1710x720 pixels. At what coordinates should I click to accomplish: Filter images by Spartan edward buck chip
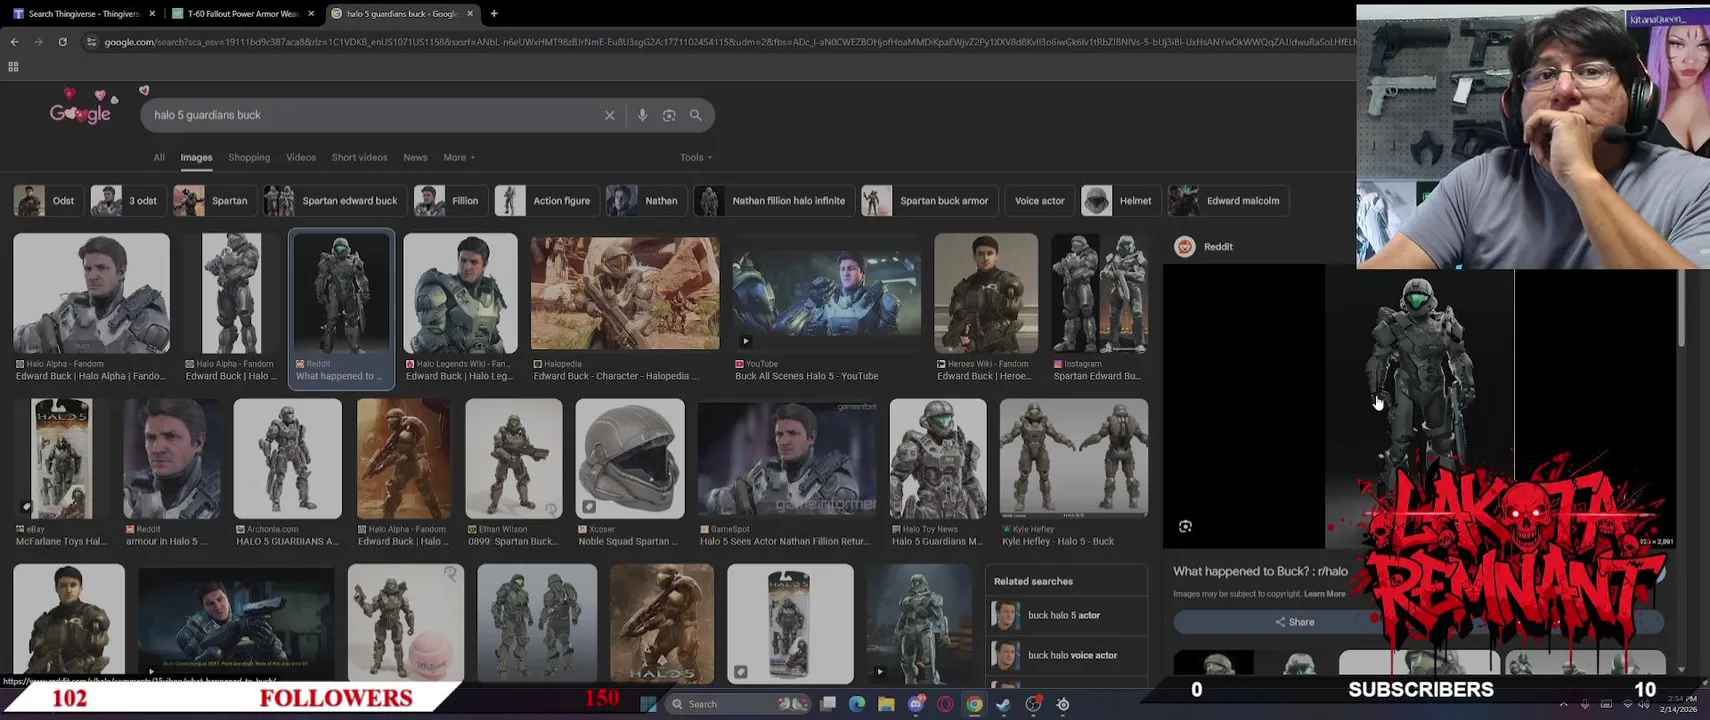334,201
